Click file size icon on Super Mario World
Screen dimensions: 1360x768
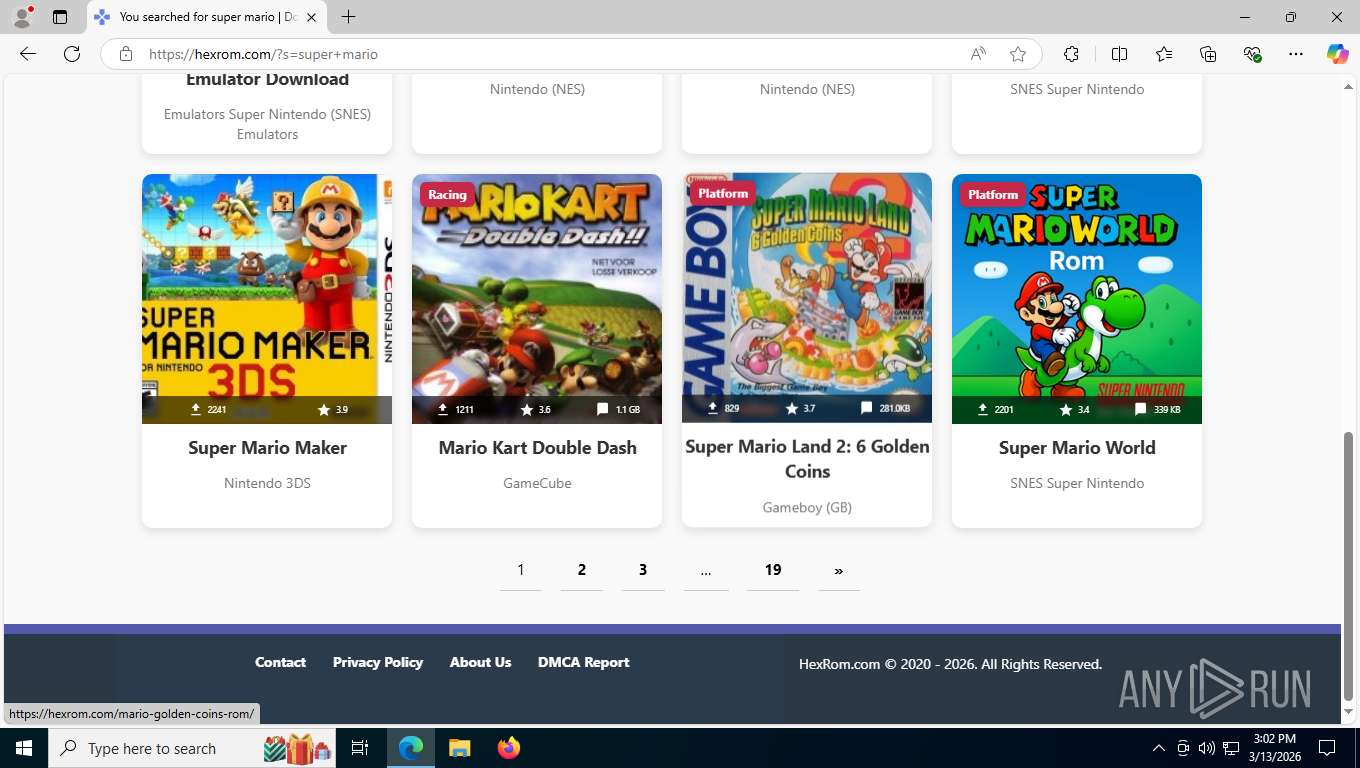[1140, 410]
